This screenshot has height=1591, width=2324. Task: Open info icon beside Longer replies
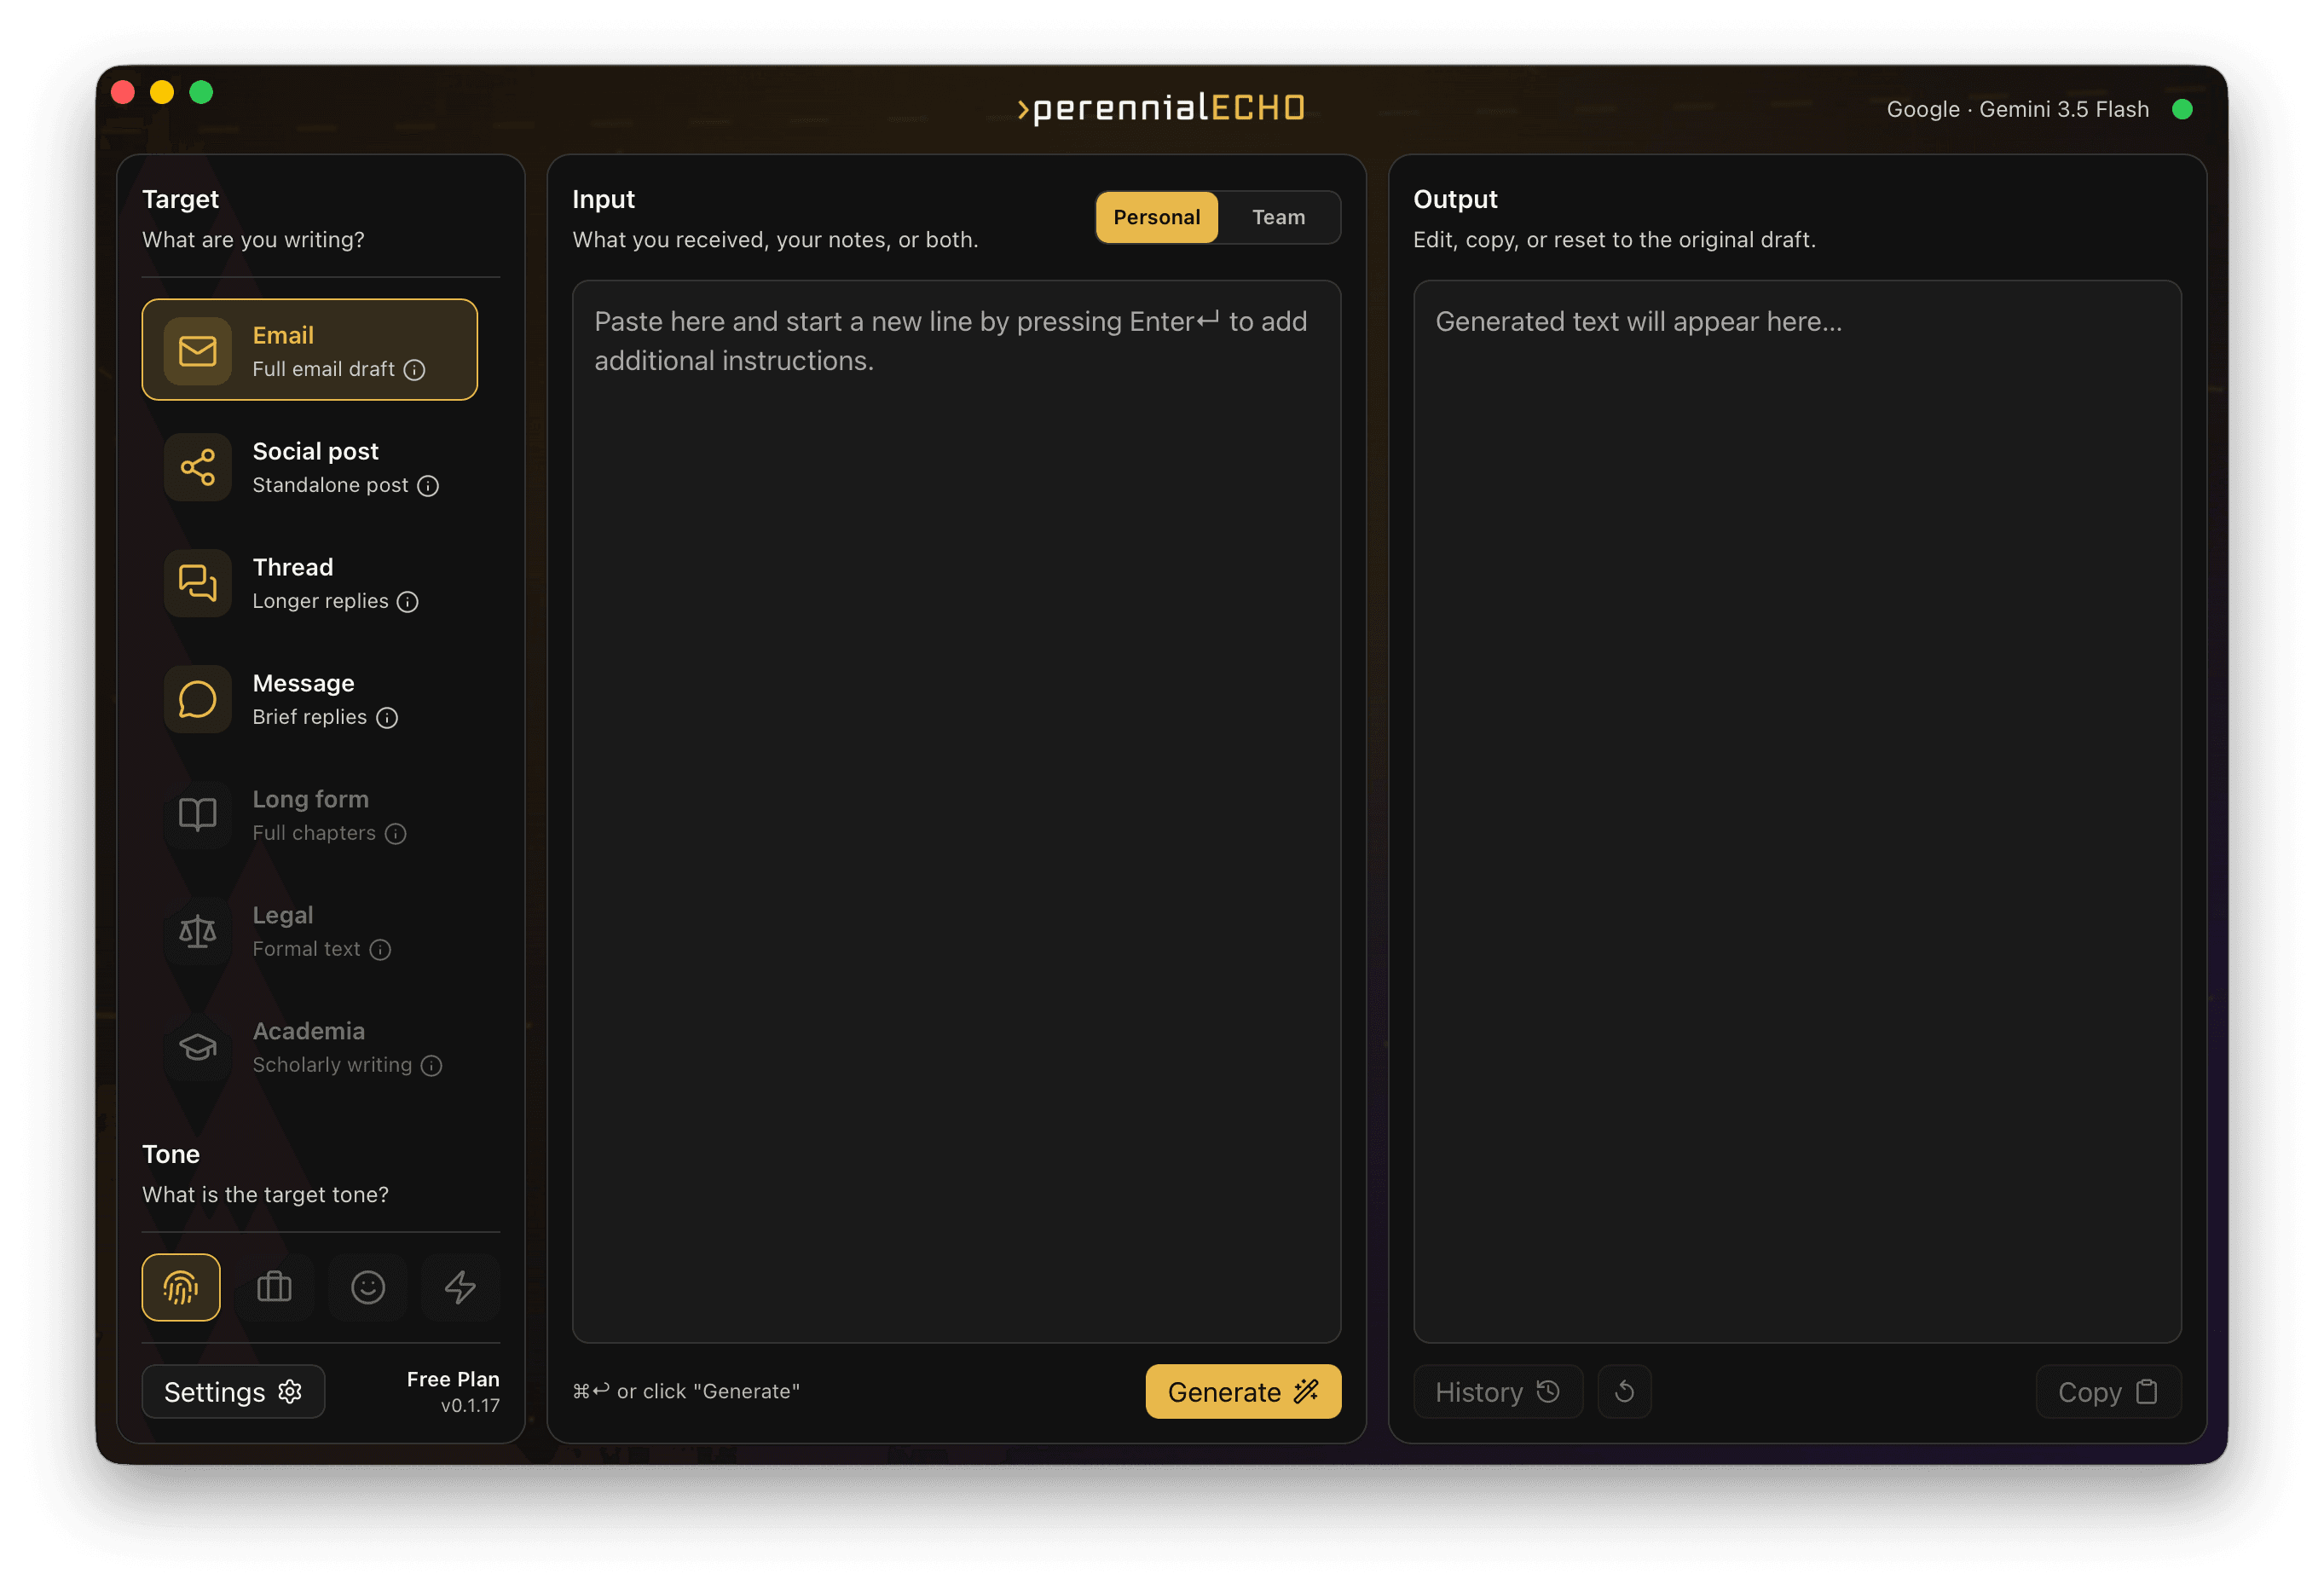[x=407, y=602]
